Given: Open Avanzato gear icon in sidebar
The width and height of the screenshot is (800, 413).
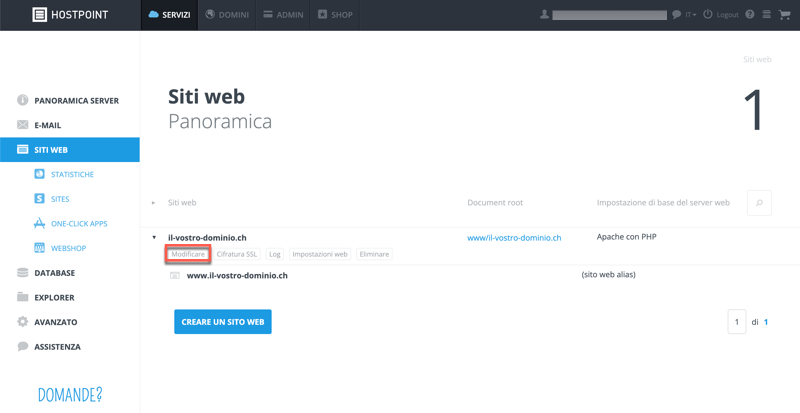Looking at the screenshot, I should point(22,322).
